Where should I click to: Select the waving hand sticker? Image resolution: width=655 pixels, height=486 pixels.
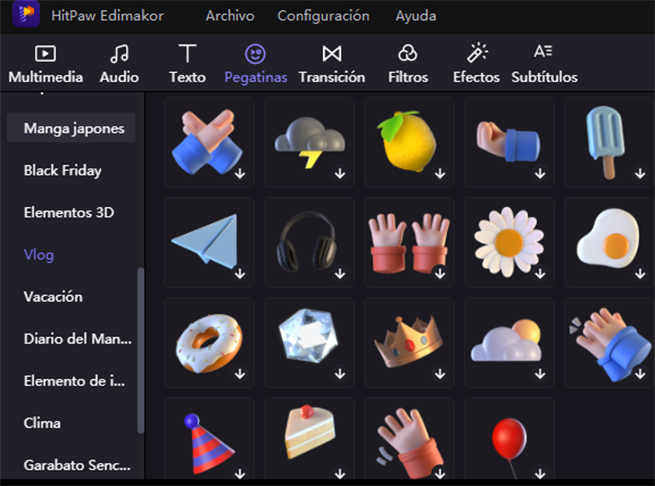409,439
